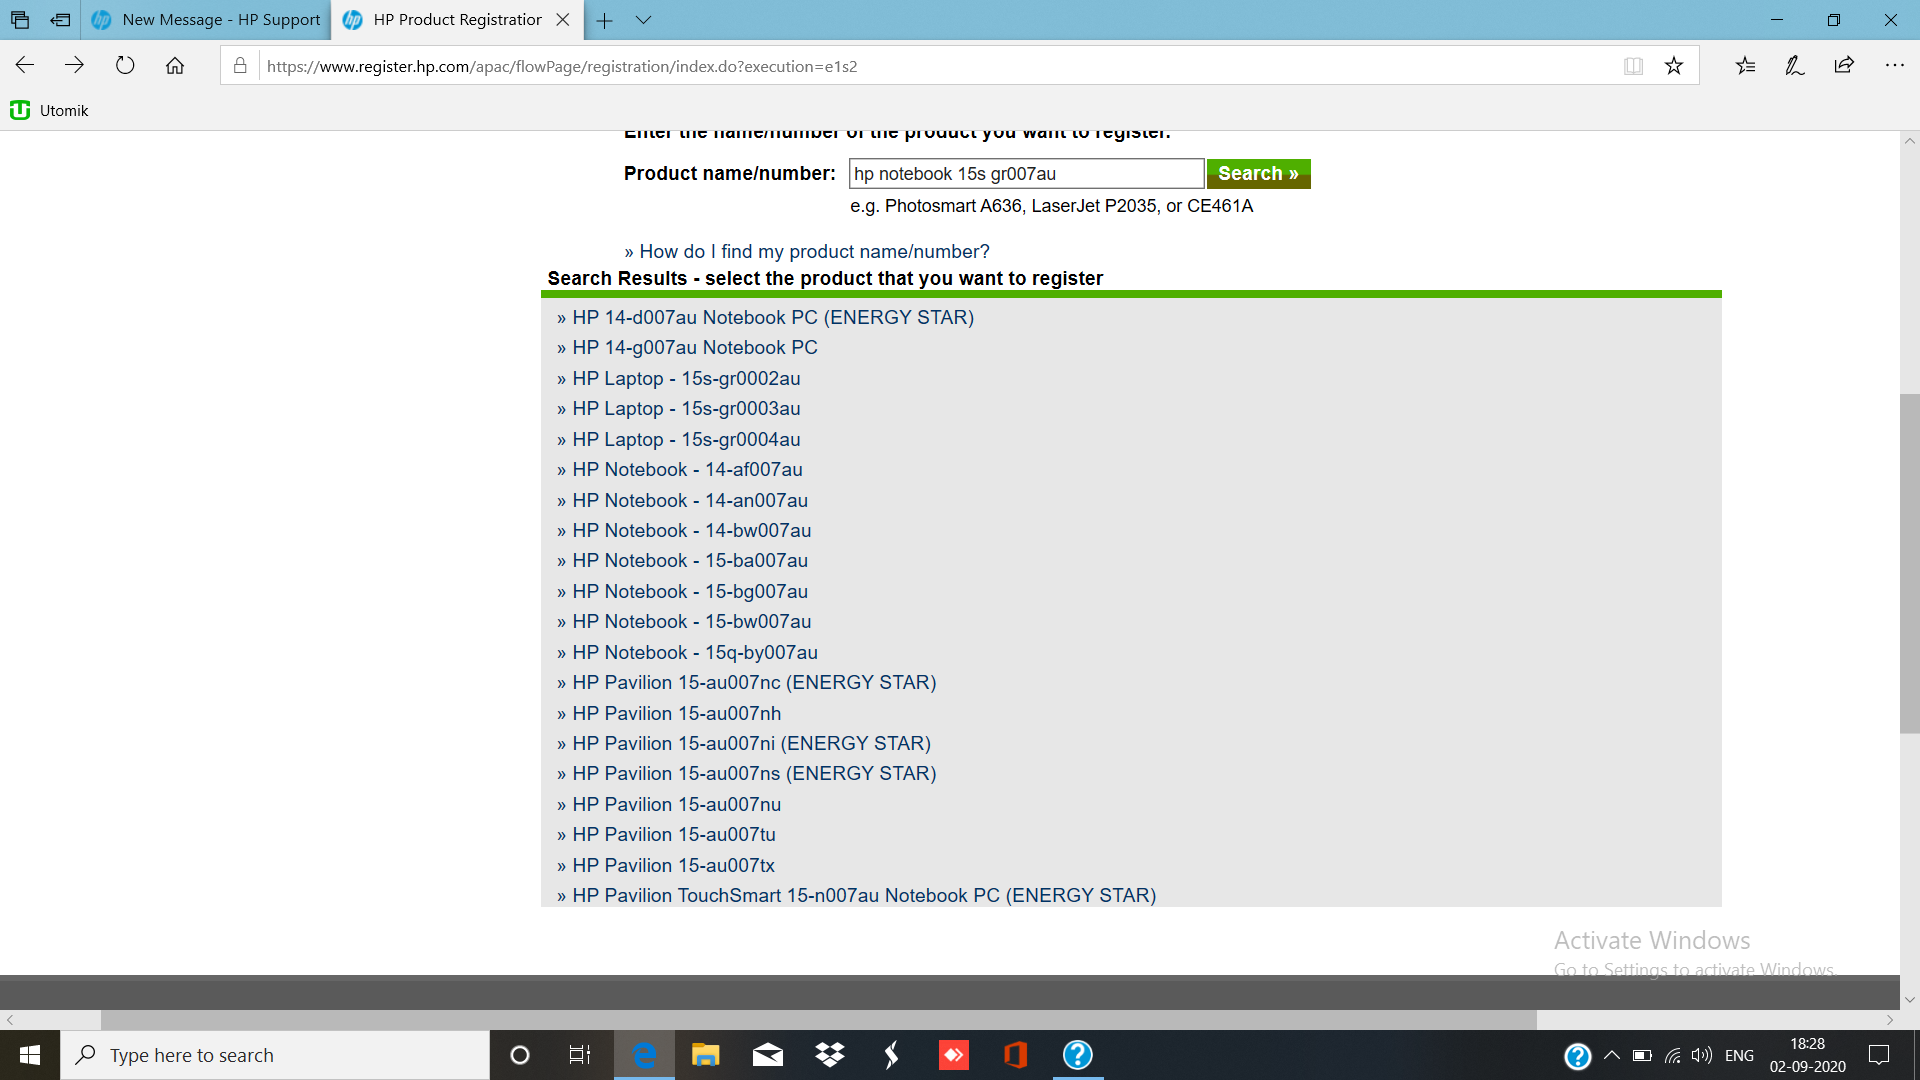Open the Utomik favorites bar bookmark
Viewport: 1920px width, 1080px height.
coord(48,110)
